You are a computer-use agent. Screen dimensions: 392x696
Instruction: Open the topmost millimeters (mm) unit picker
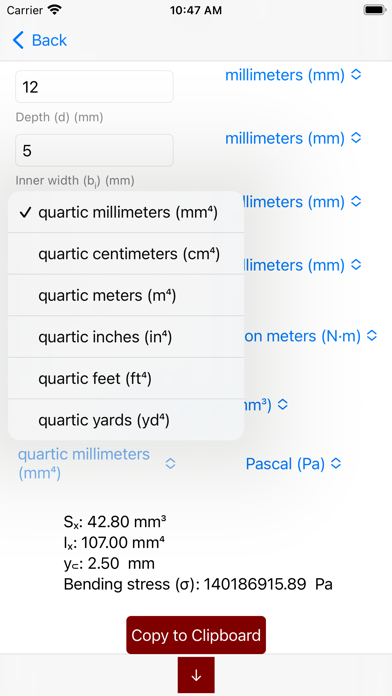[293, 75]
